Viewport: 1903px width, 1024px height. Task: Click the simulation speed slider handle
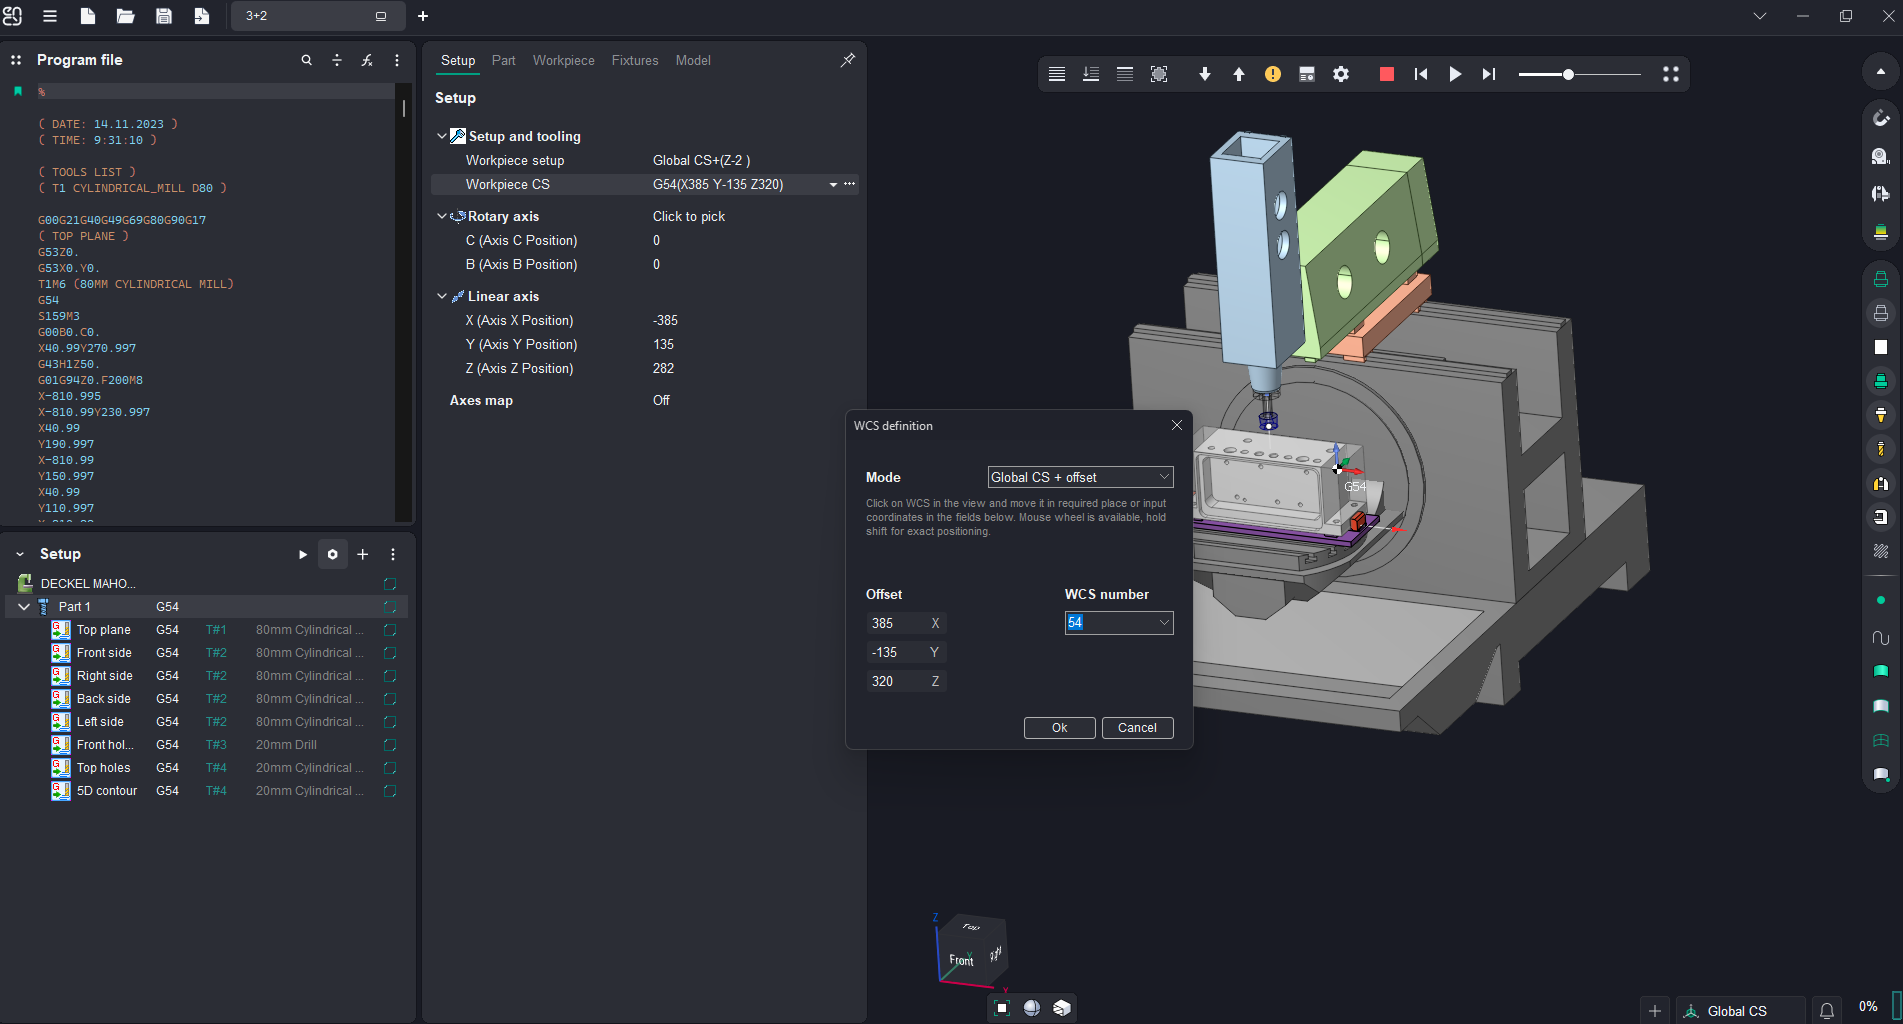point(1568,74)
